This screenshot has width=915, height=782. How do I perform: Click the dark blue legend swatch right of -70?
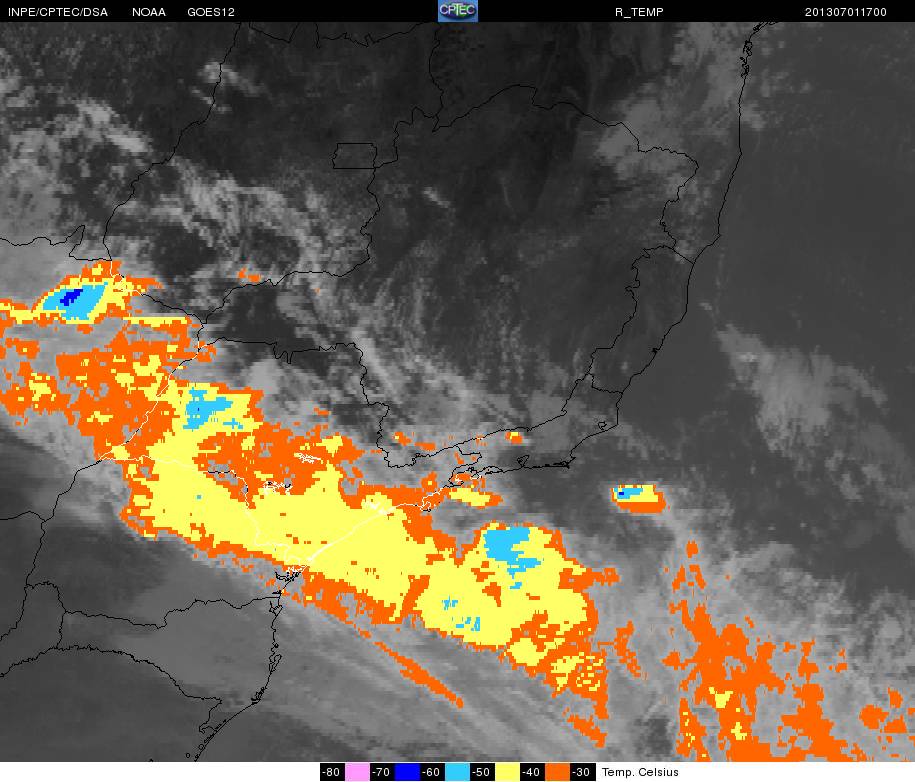tap(407, 771)
